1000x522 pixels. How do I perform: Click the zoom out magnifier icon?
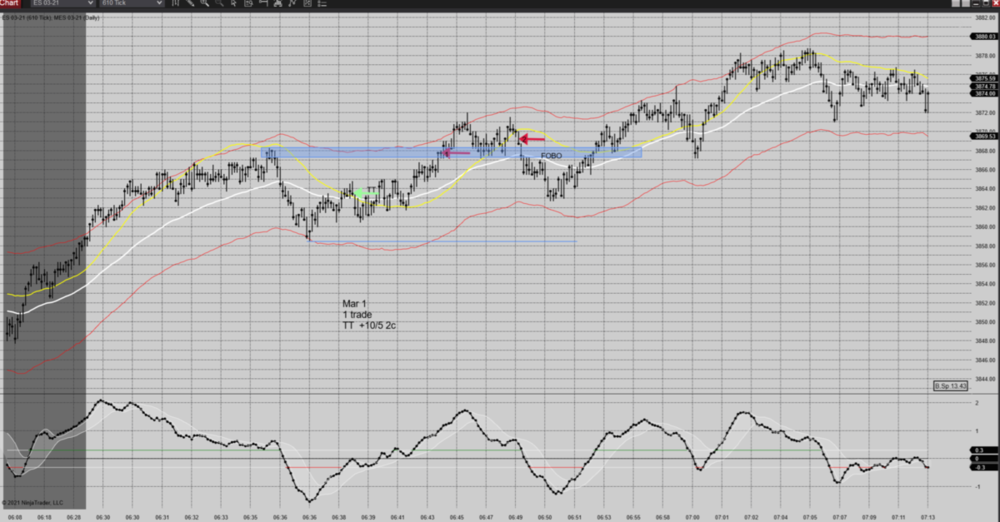[219, 3]
